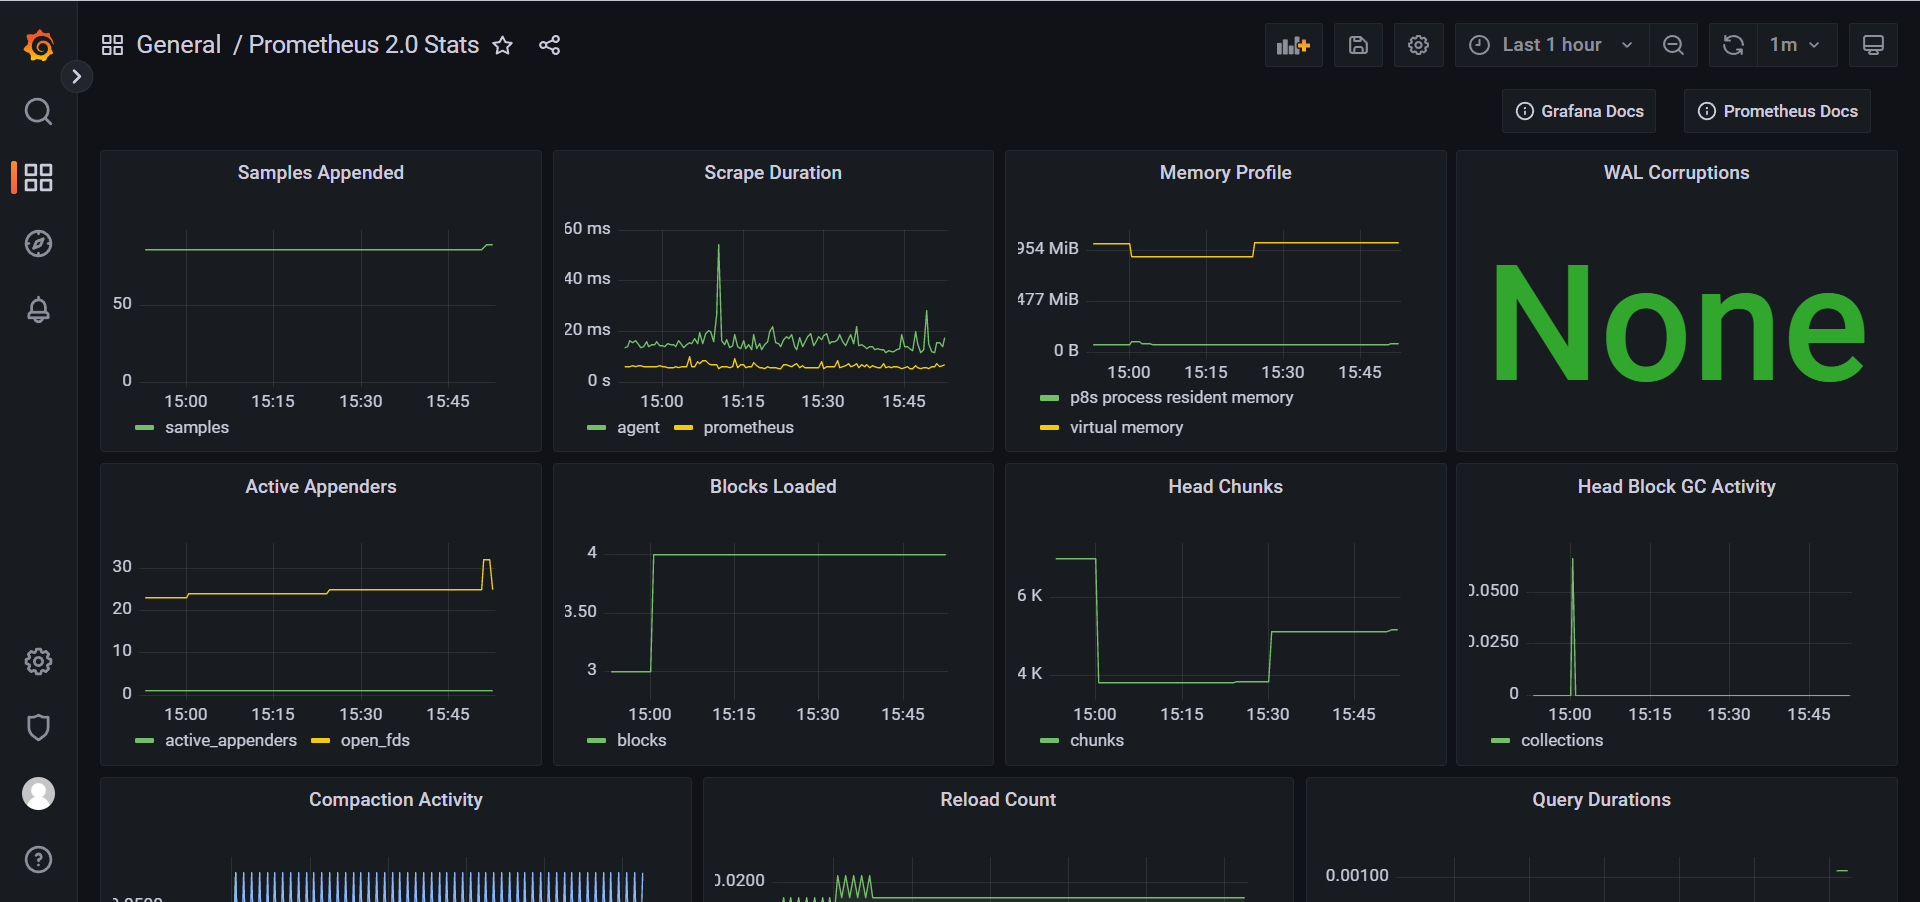Open the search dashboards icon
The image size is (1920, 902).
pyautogui.click(x=38, y=111)
